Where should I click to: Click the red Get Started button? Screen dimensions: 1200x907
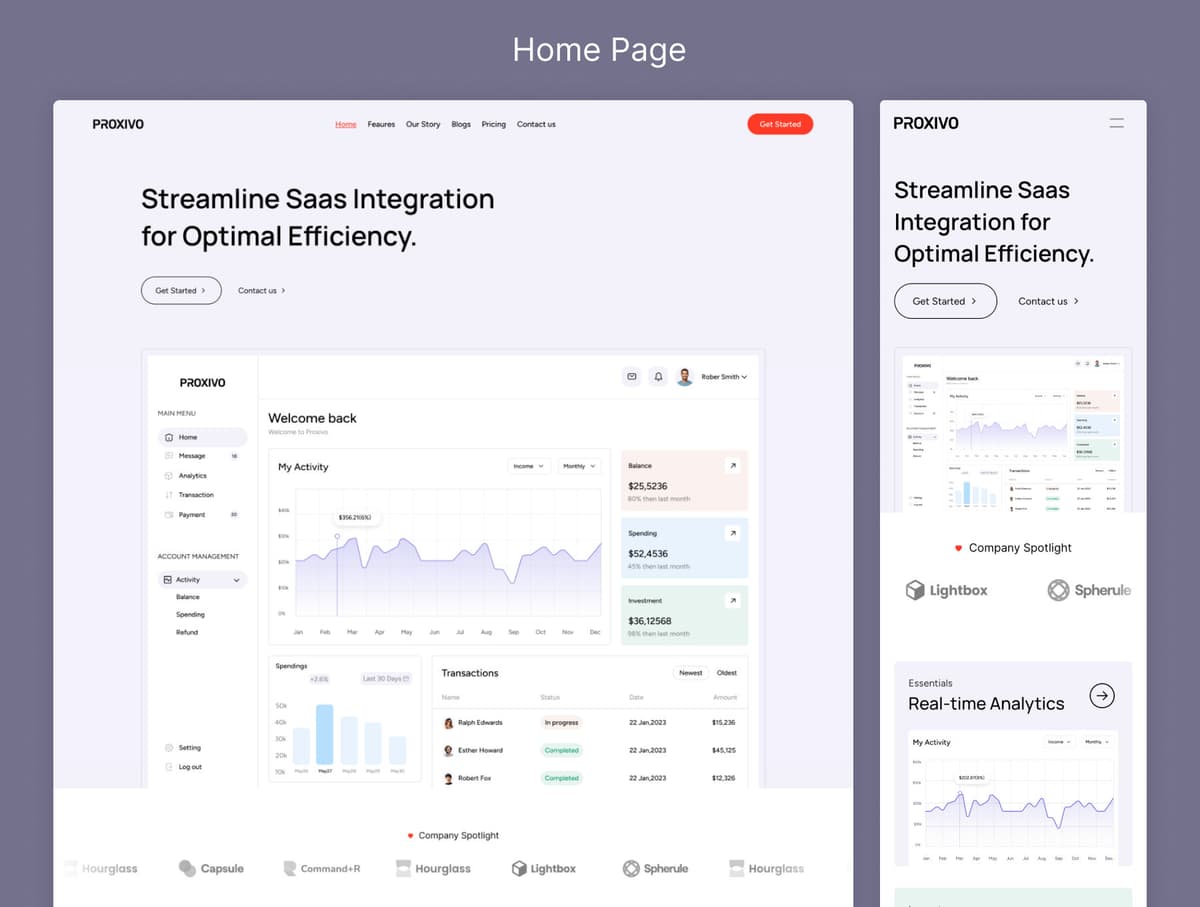pos(780,124)
